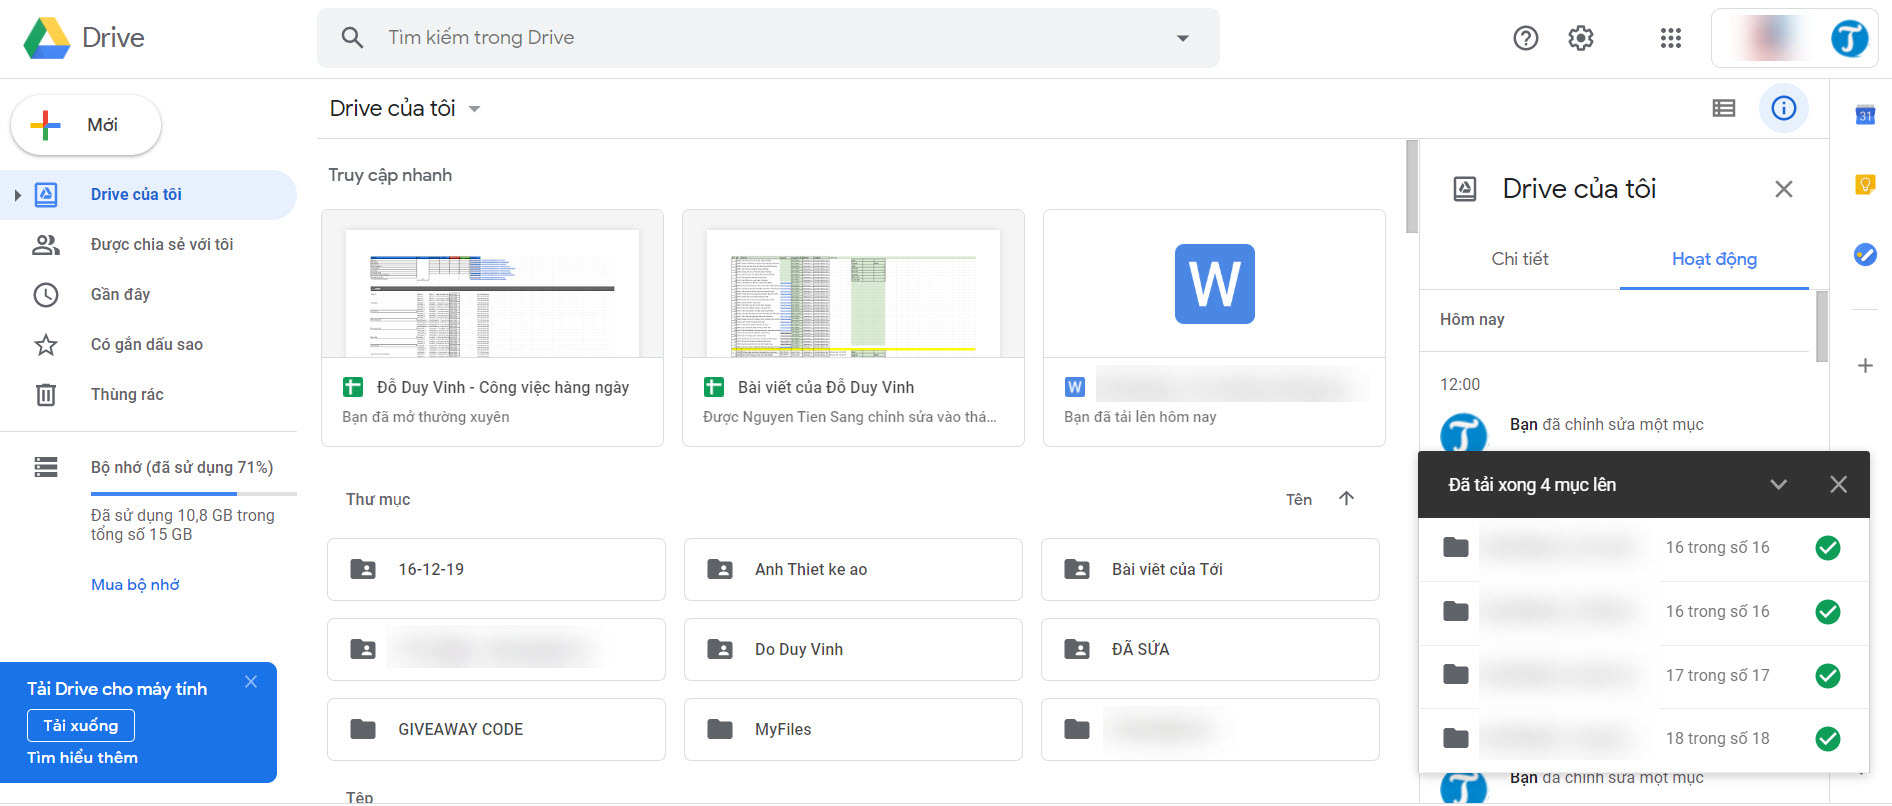Switch to list view layout
This screenshot has width=1892, height=806.
pyautogui.click(x=1724, y=108)
